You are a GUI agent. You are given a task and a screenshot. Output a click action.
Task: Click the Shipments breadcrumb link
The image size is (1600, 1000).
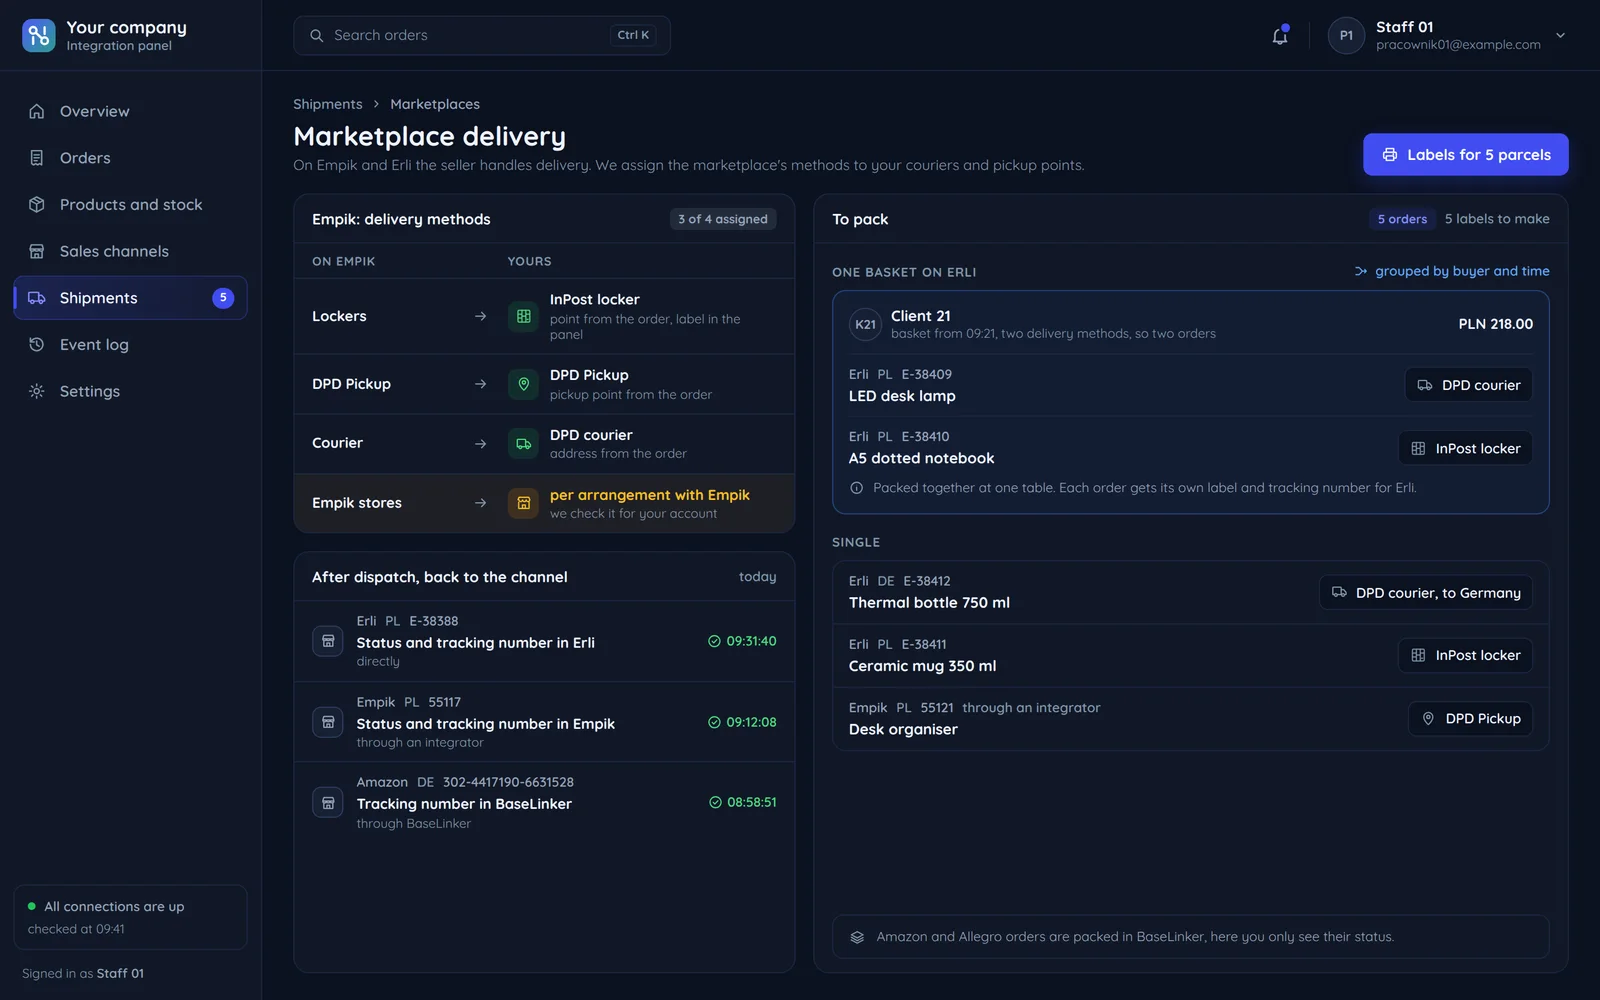tap(328, 104)
